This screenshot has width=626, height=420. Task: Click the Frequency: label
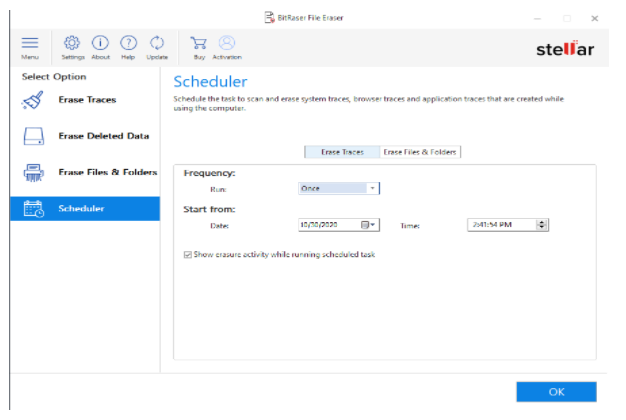point(209,173)
